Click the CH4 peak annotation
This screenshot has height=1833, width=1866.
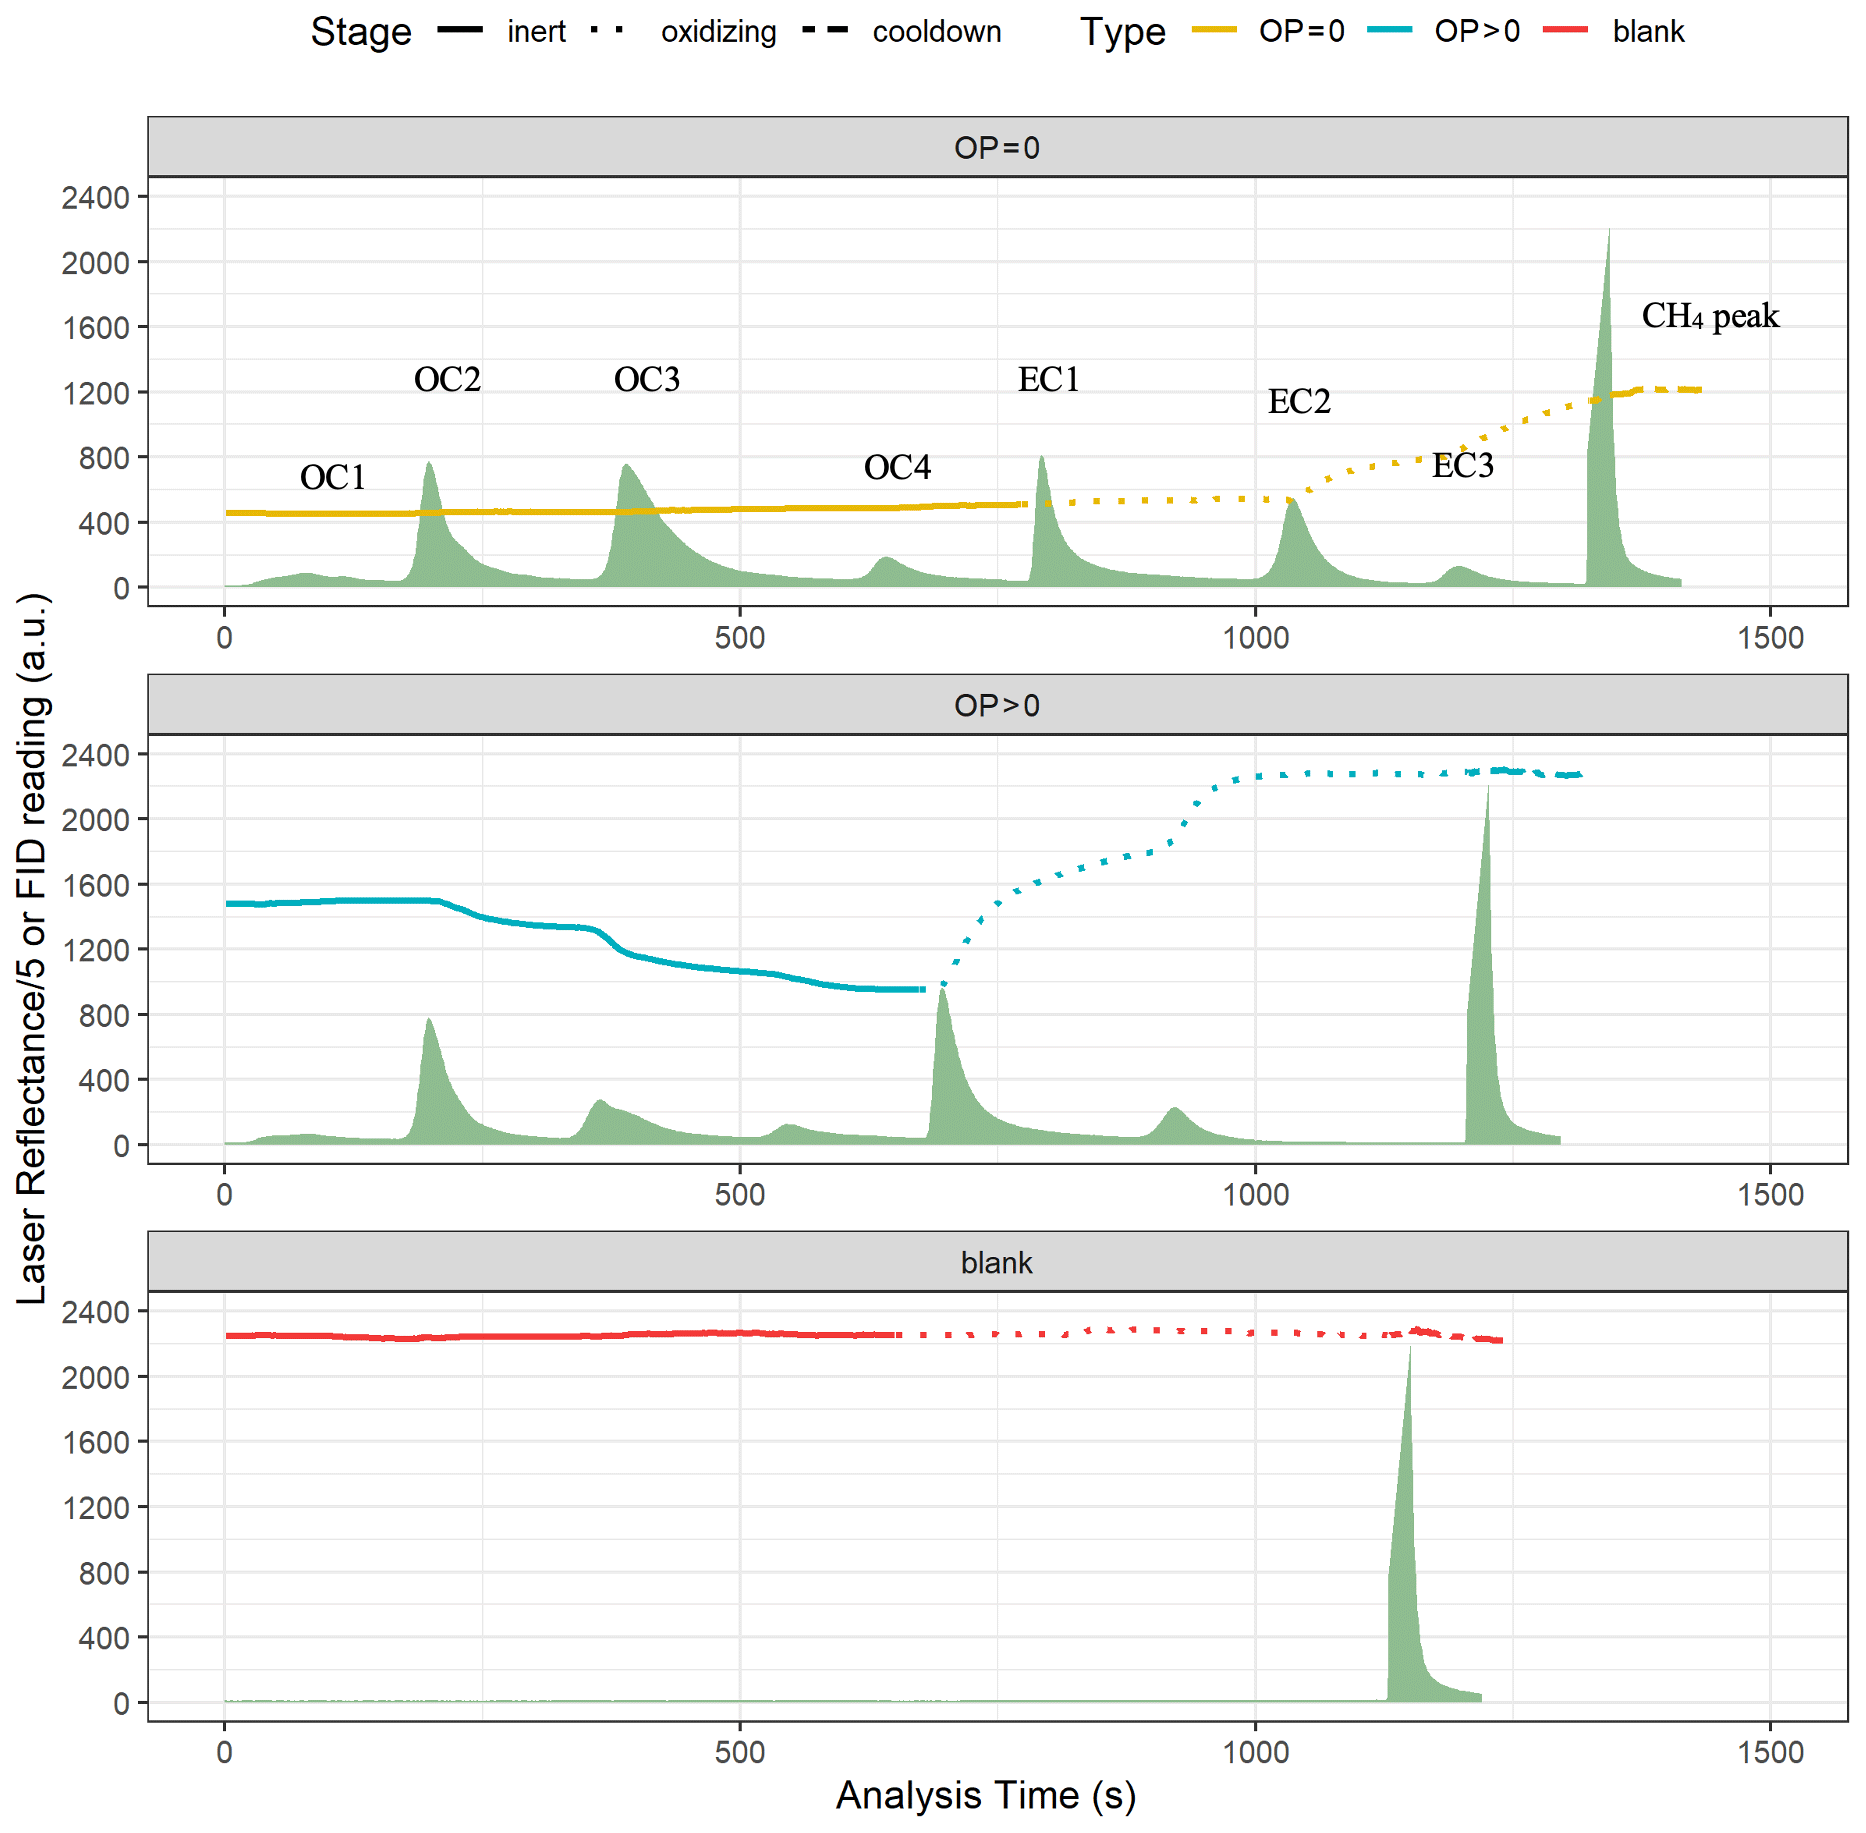(x=1710, y=316)
